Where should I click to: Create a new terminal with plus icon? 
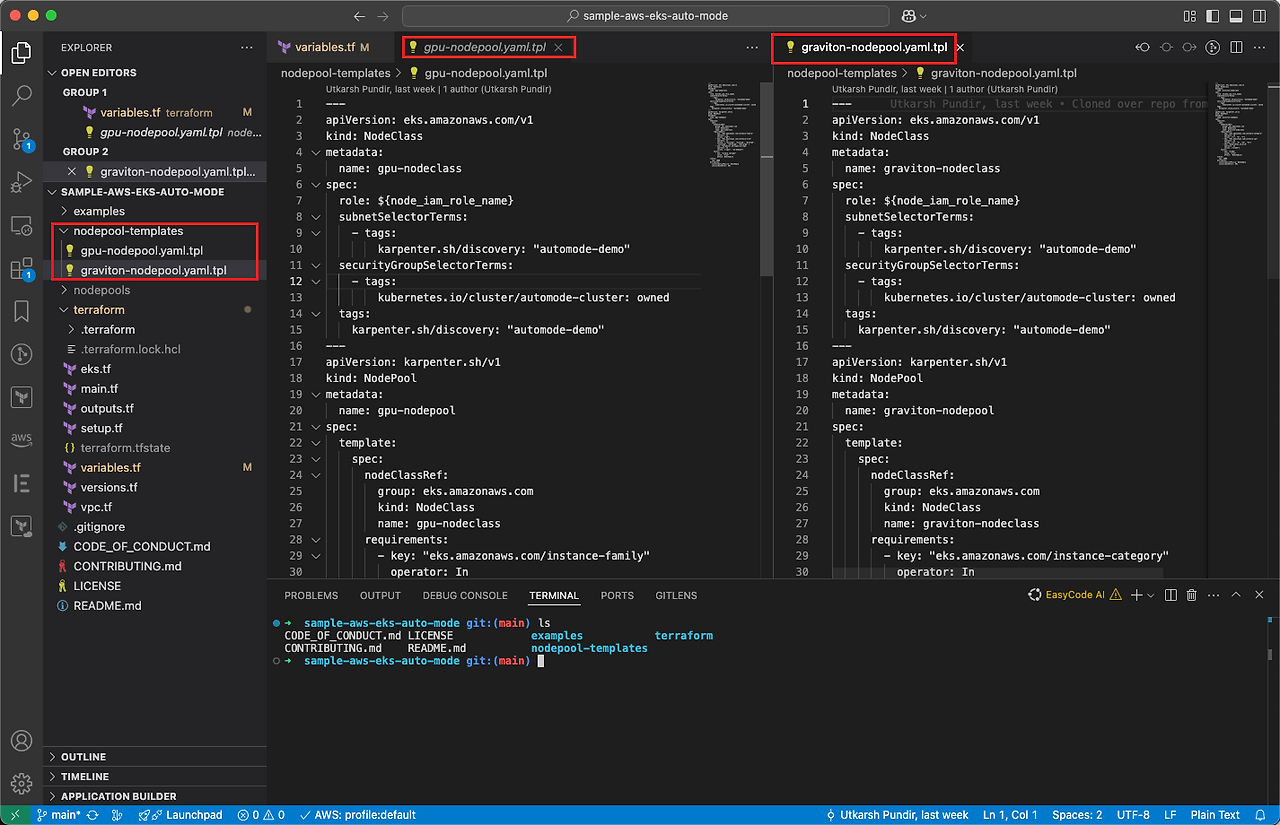(1136, 595)
